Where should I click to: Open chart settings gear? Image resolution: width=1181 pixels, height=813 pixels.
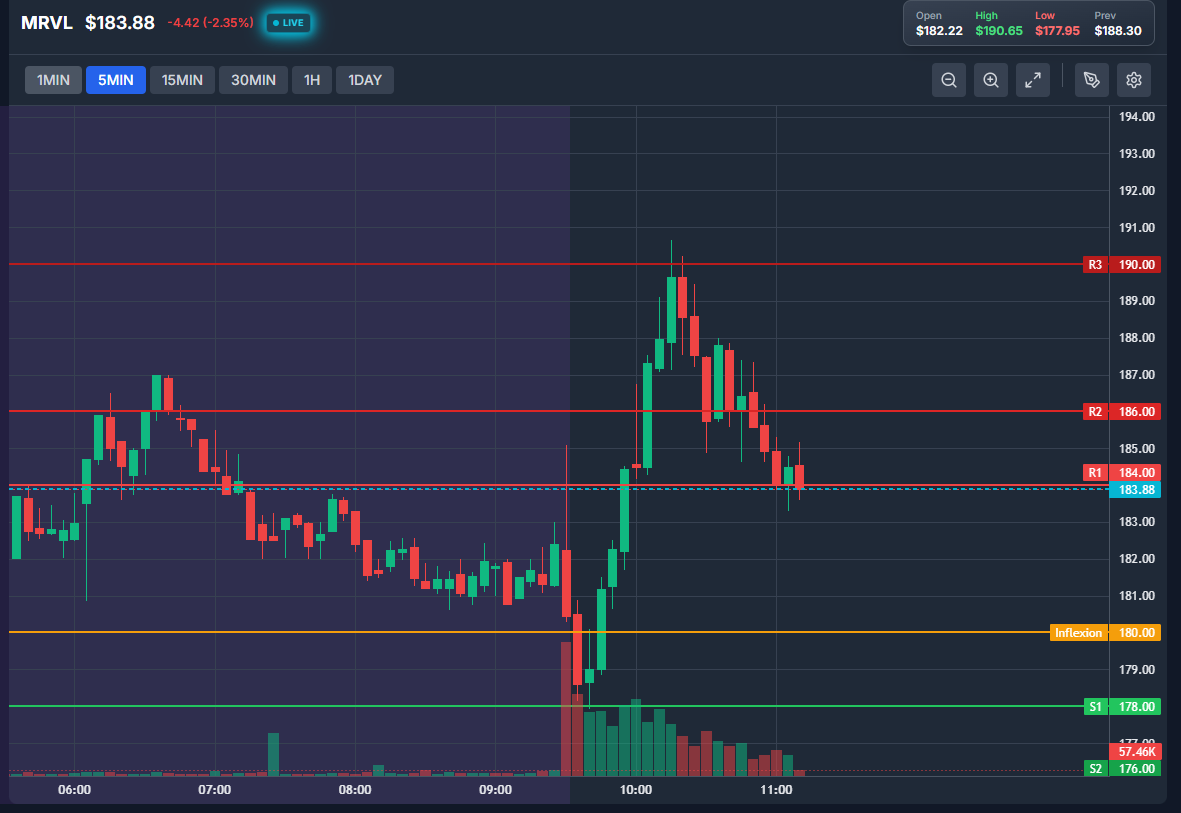(x=1134, y=80)
